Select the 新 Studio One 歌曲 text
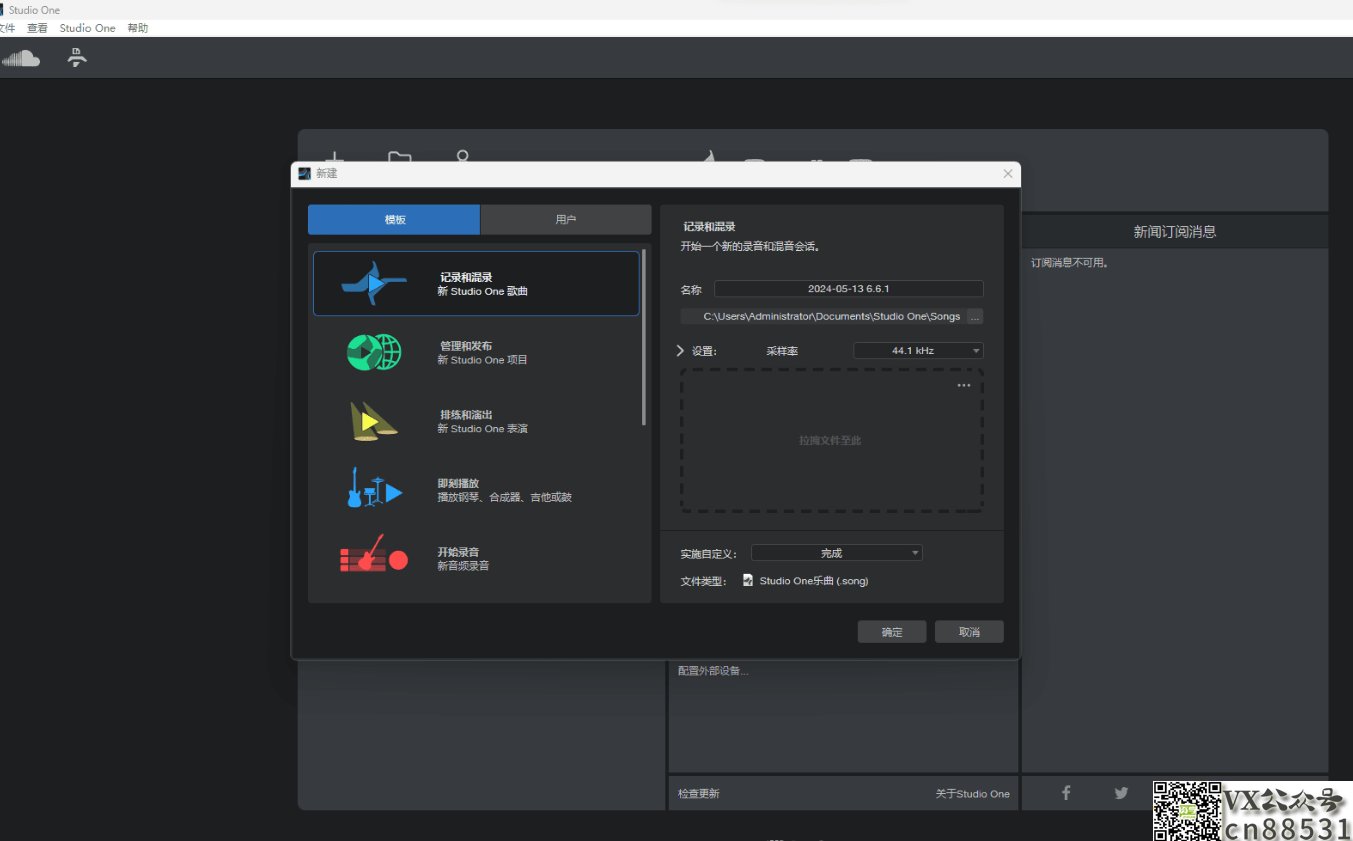Viewport: 1353px width, 841px height. 482,292
